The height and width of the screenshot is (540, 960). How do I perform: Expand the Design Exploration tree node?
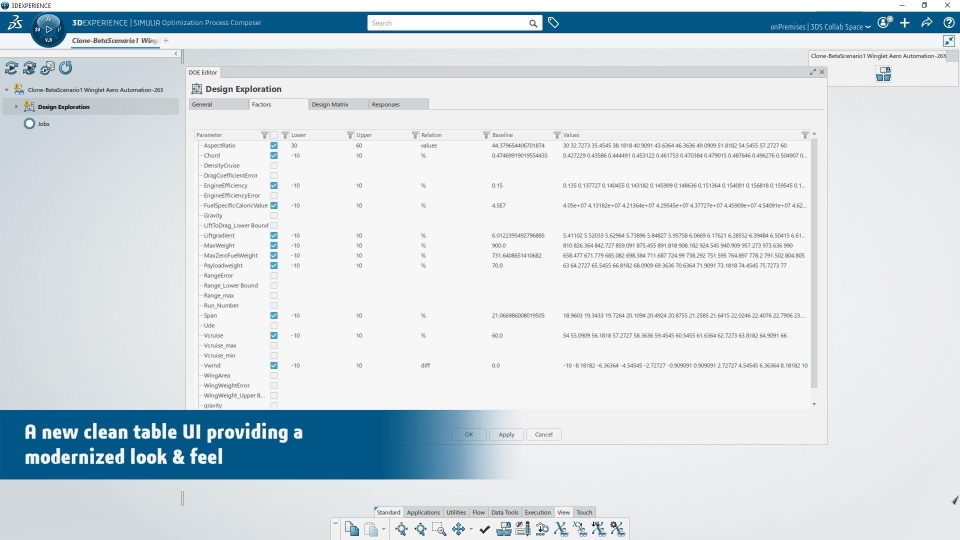pyautogui.click(x=17, y=107)
